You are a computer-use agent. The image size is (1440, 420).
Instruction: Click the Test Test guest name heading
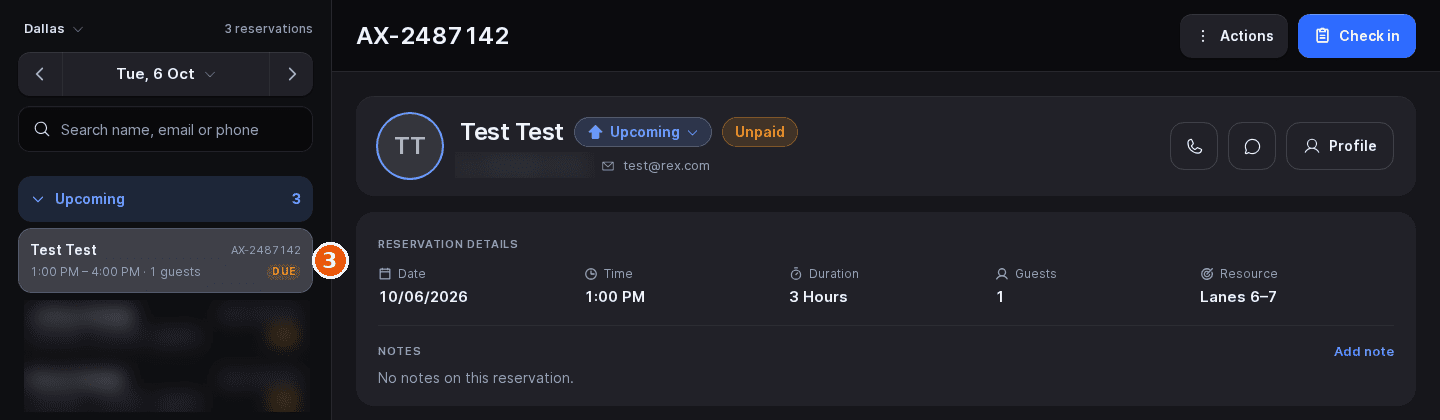coord(512,131)
